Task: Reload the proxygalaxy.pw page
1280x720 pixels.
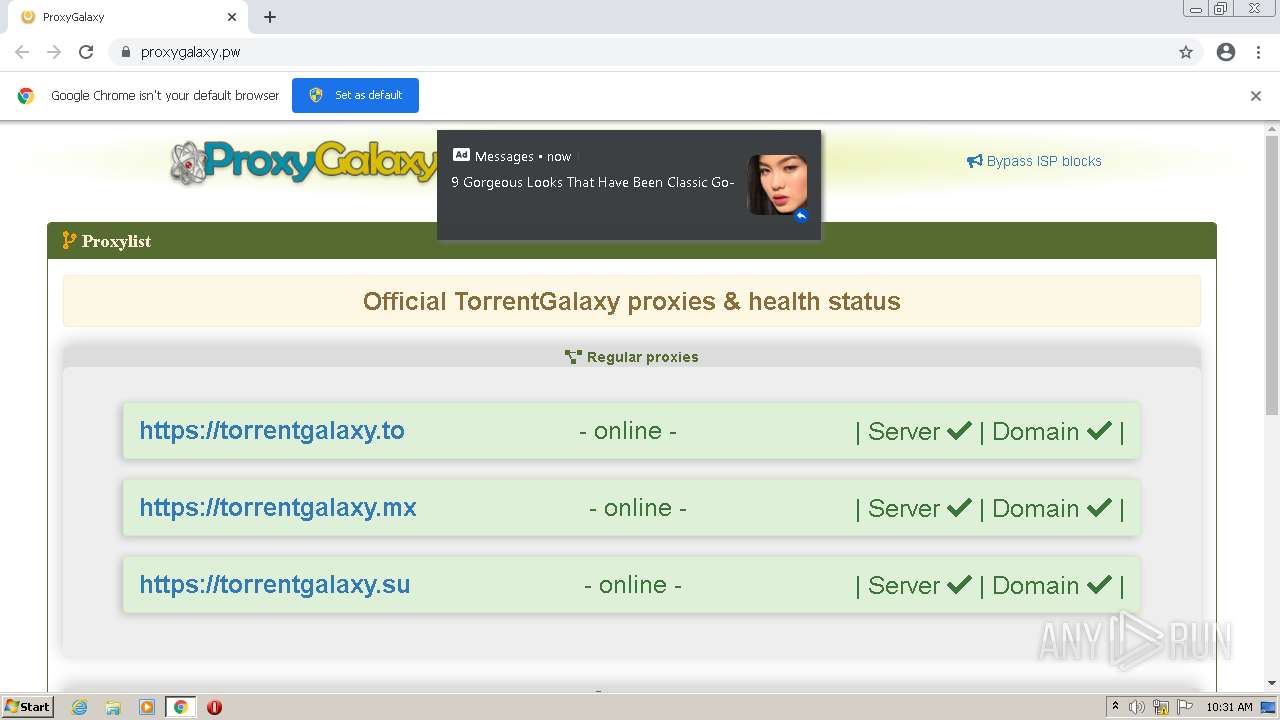Action: click(86, 52)
